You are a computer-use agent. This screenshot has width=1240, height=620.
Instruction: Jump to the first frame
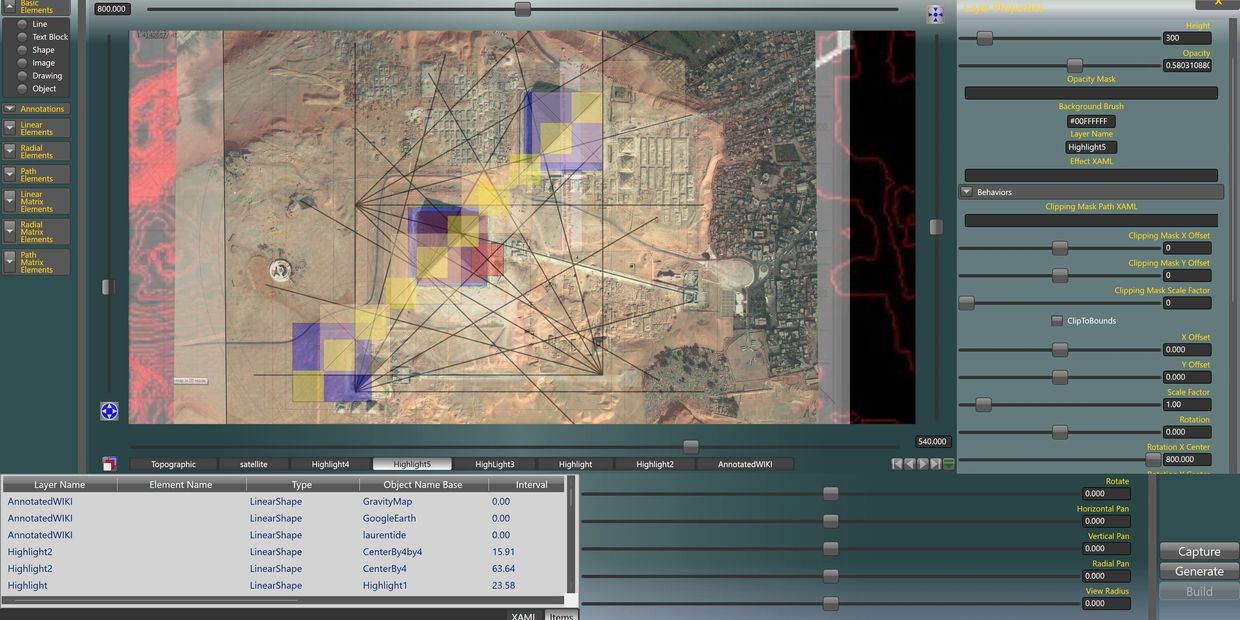point(897,464)
